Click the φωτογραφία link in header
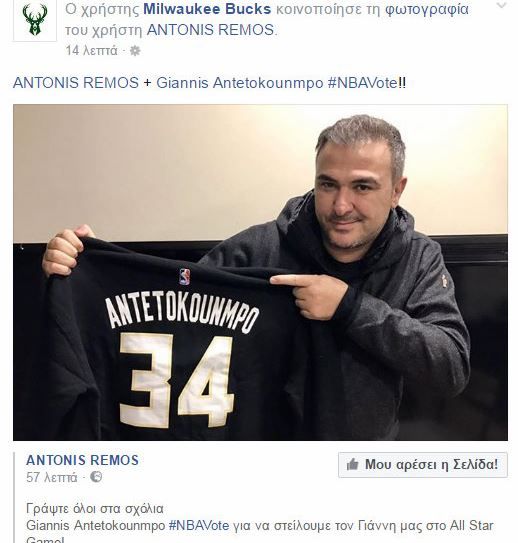The image size is (518, 543). (x=427, y=10)
